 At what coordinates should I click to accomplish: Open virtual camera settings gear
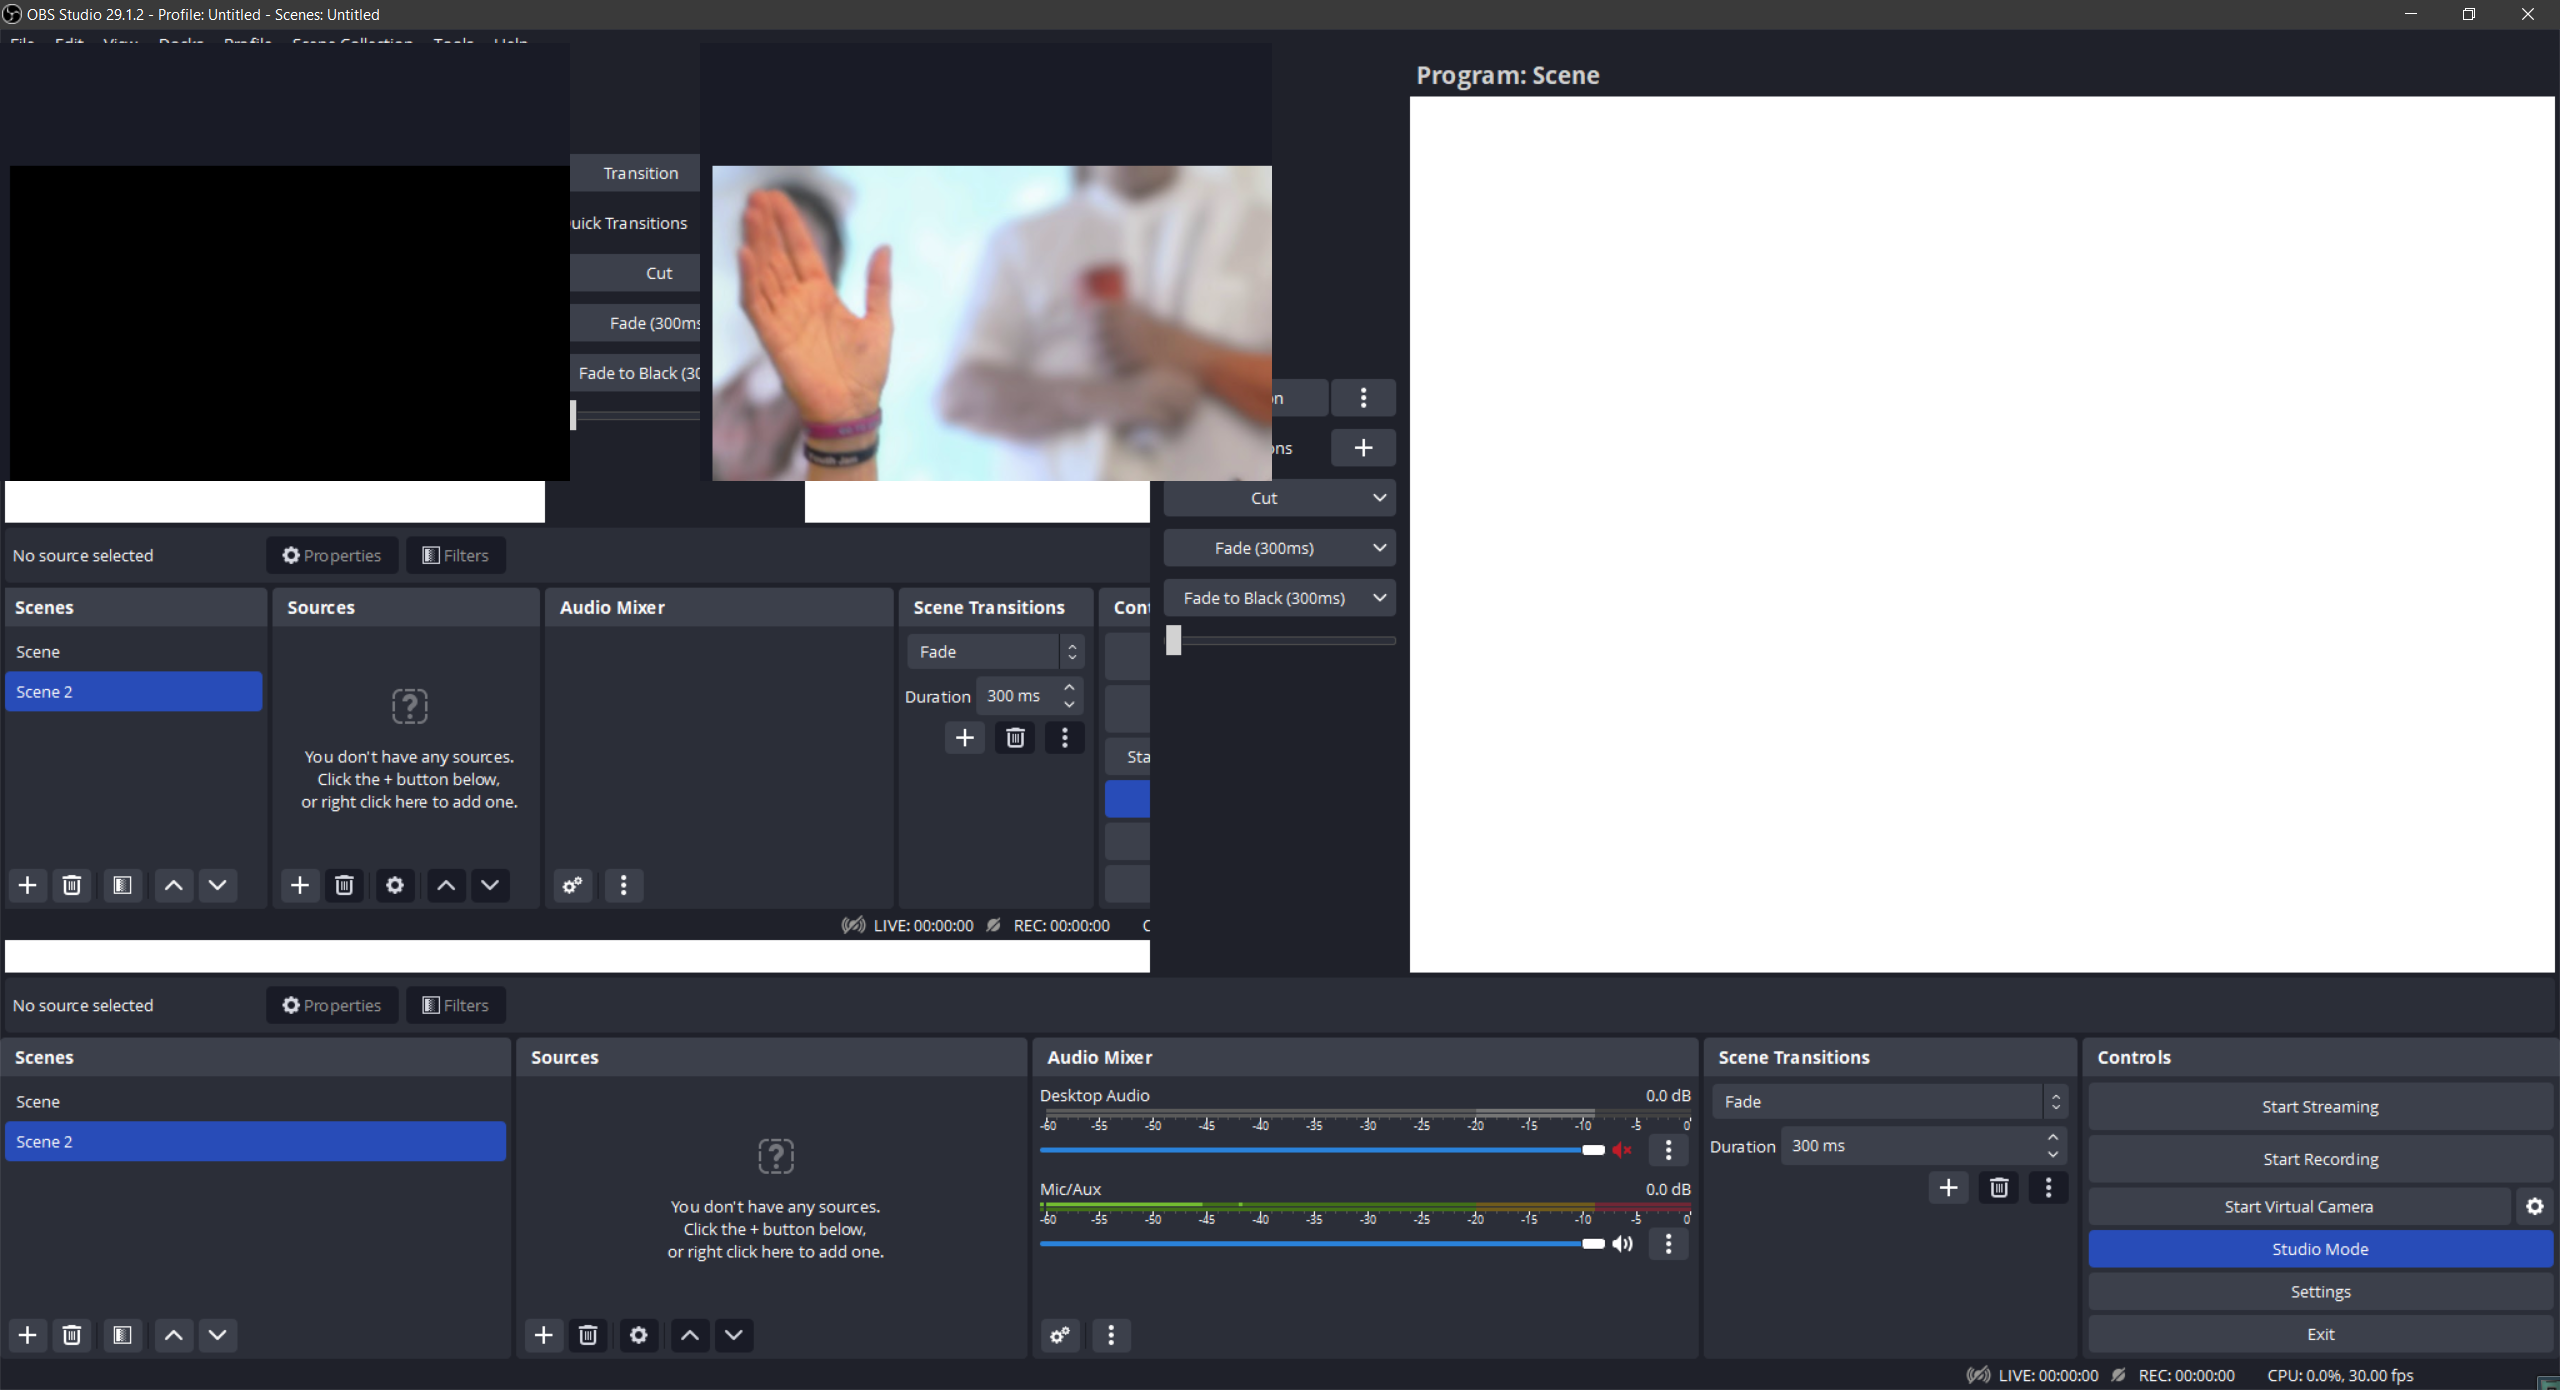pos(2535,1206)
